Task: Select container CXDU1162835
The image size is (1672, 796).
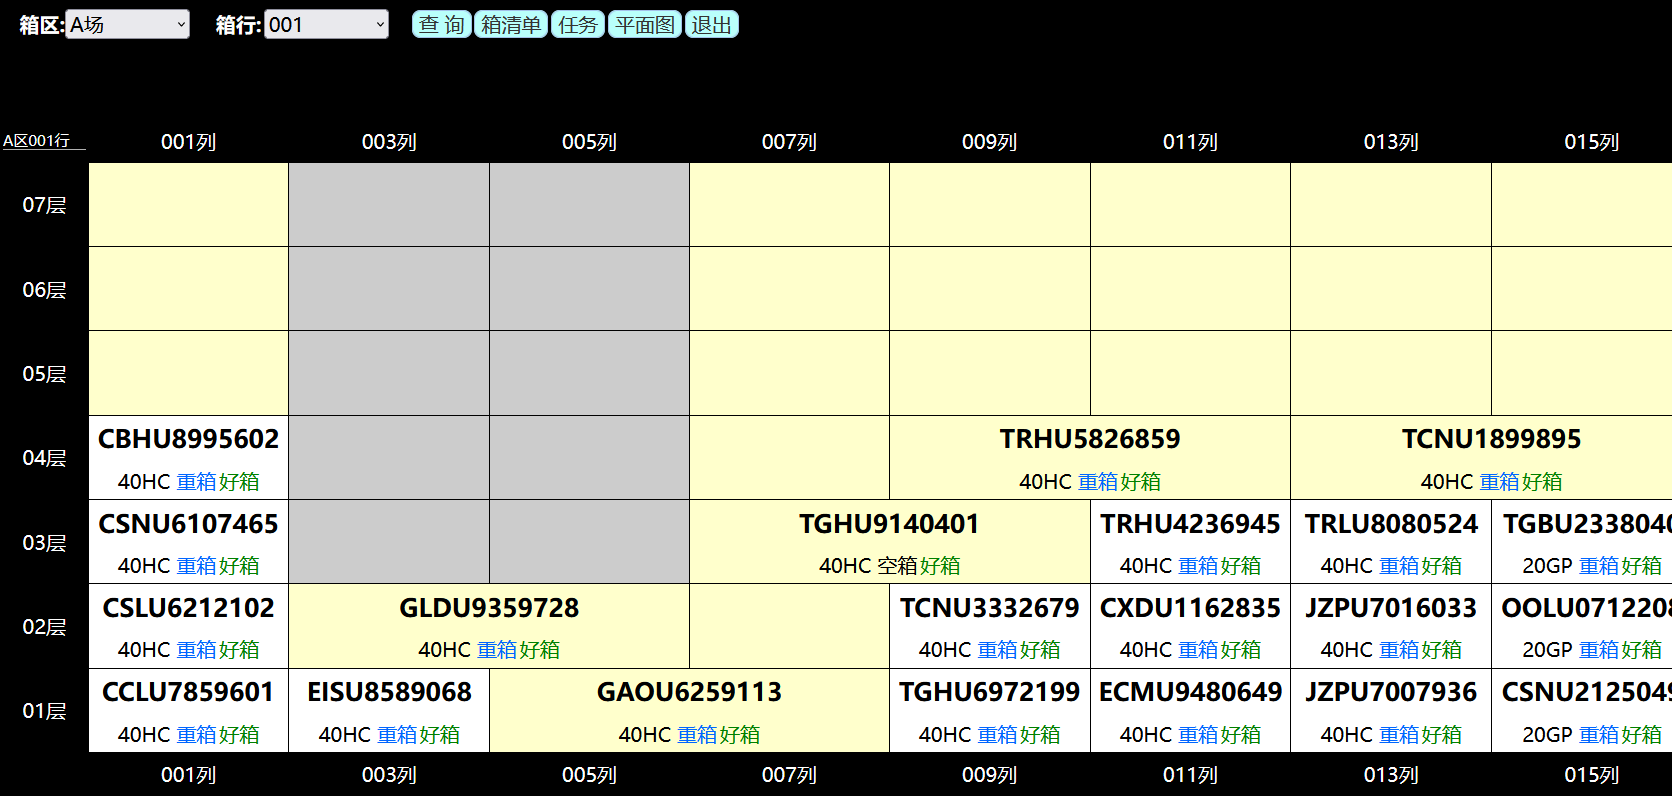Action: 1190,608
